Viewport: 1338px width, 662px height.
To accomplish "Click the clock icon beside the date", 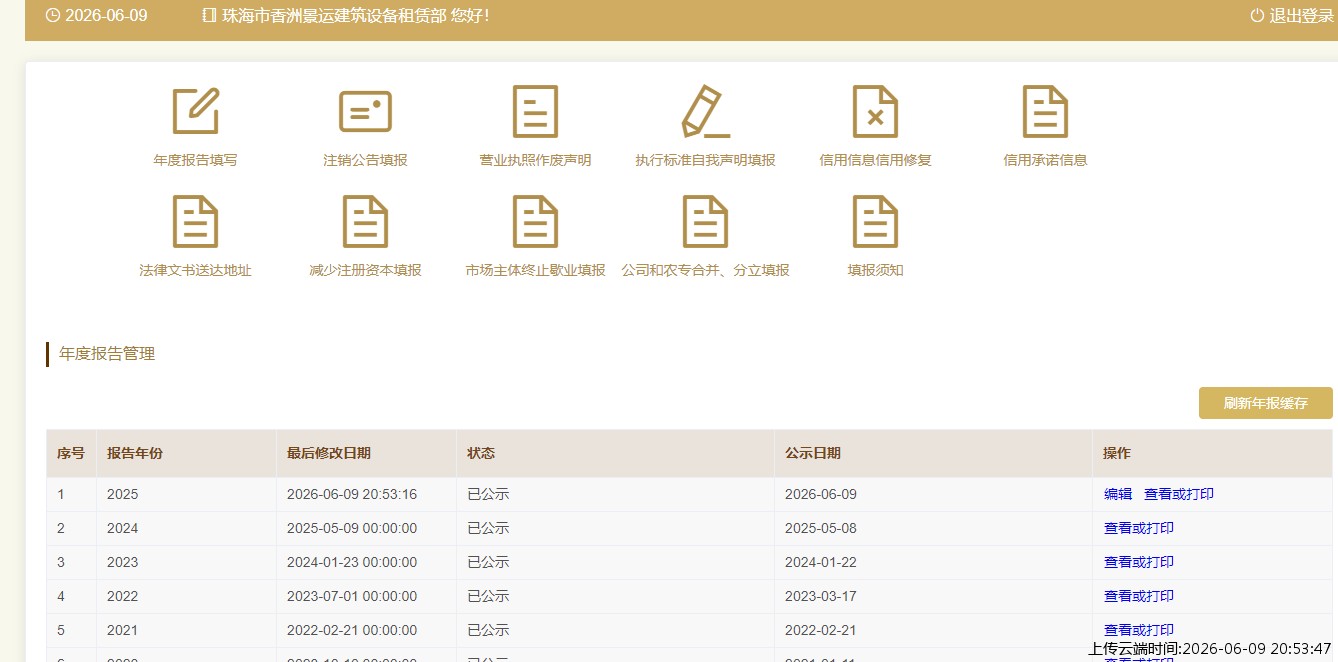I will [x=53, y=15].
